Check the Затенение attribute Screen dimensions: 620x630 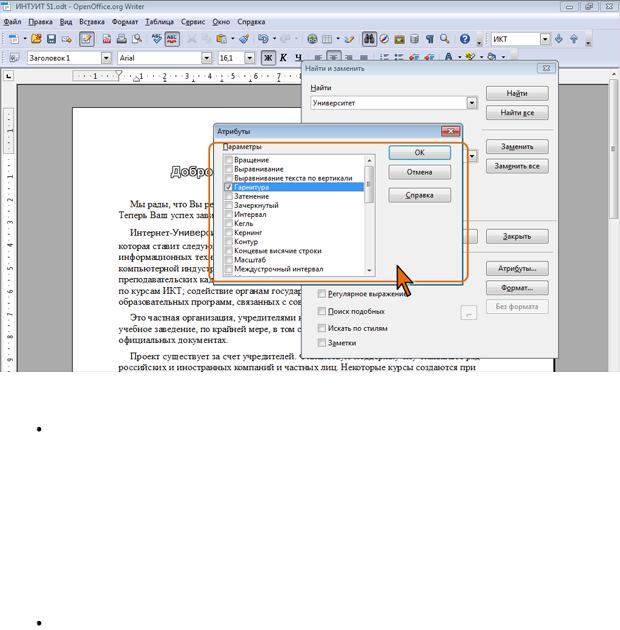[x=229, y=196]
